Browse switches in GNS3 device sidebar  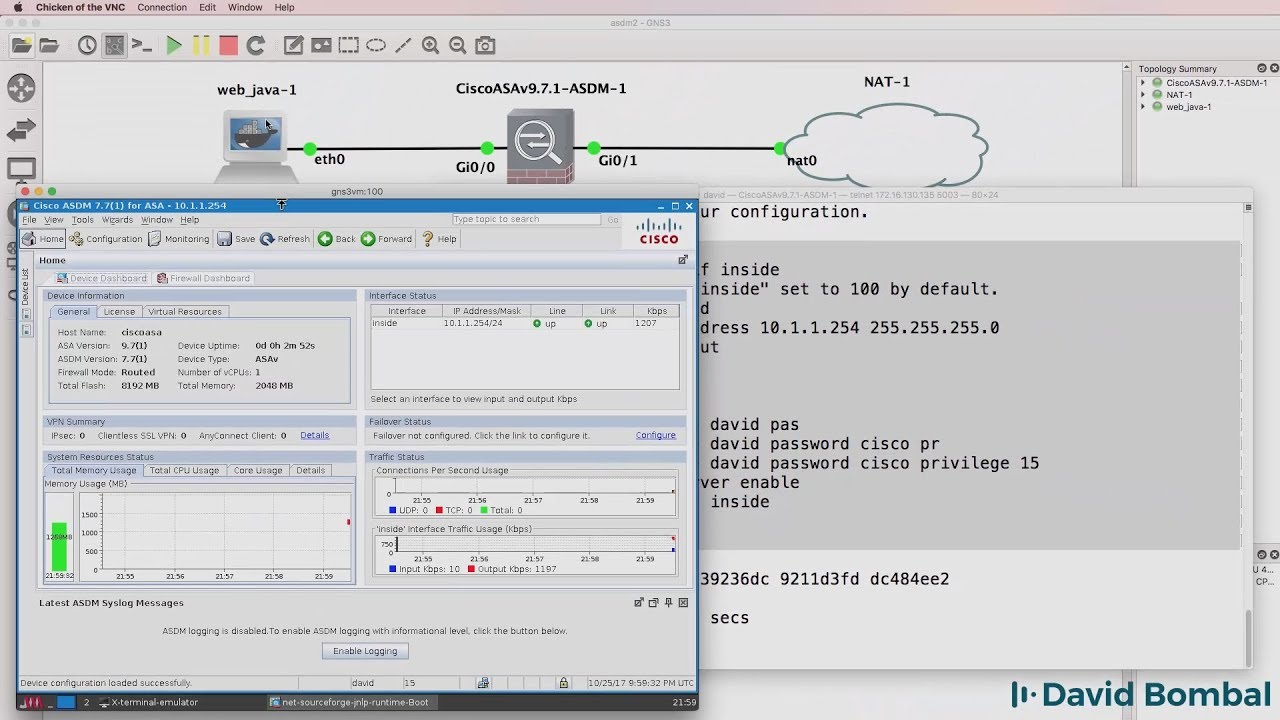pos(21,129)
